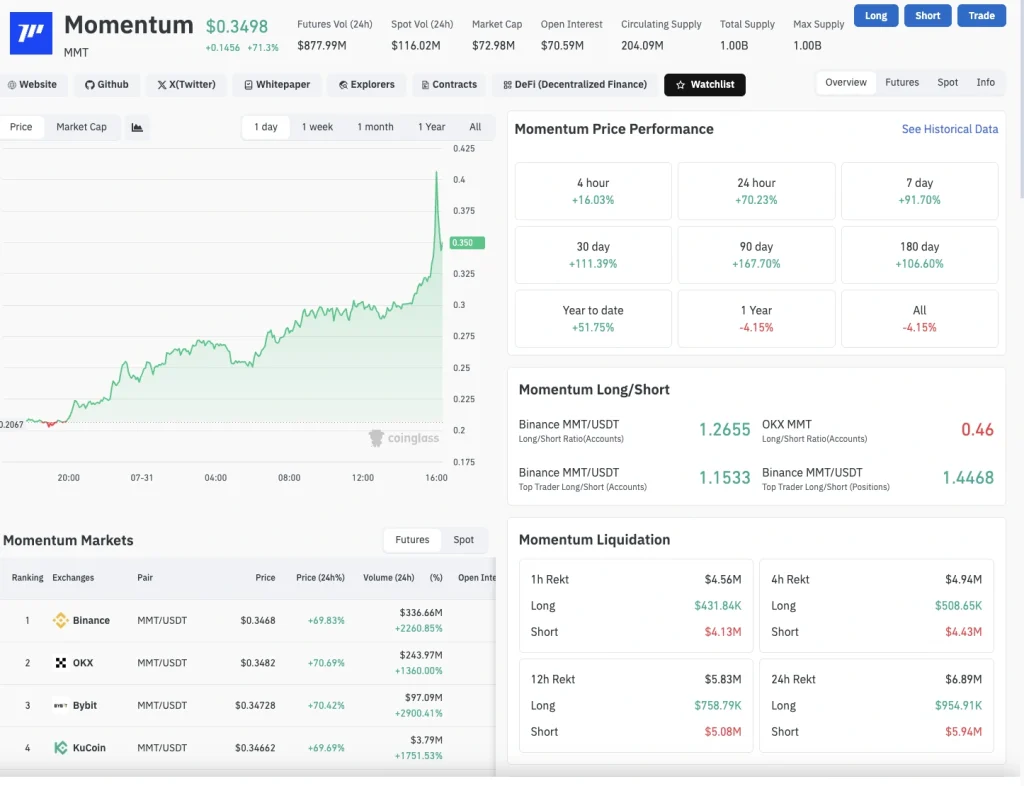Screen dimensions: 1024x786
Task: Switch to the Overview tab
Action: click(x=846, y=83)
